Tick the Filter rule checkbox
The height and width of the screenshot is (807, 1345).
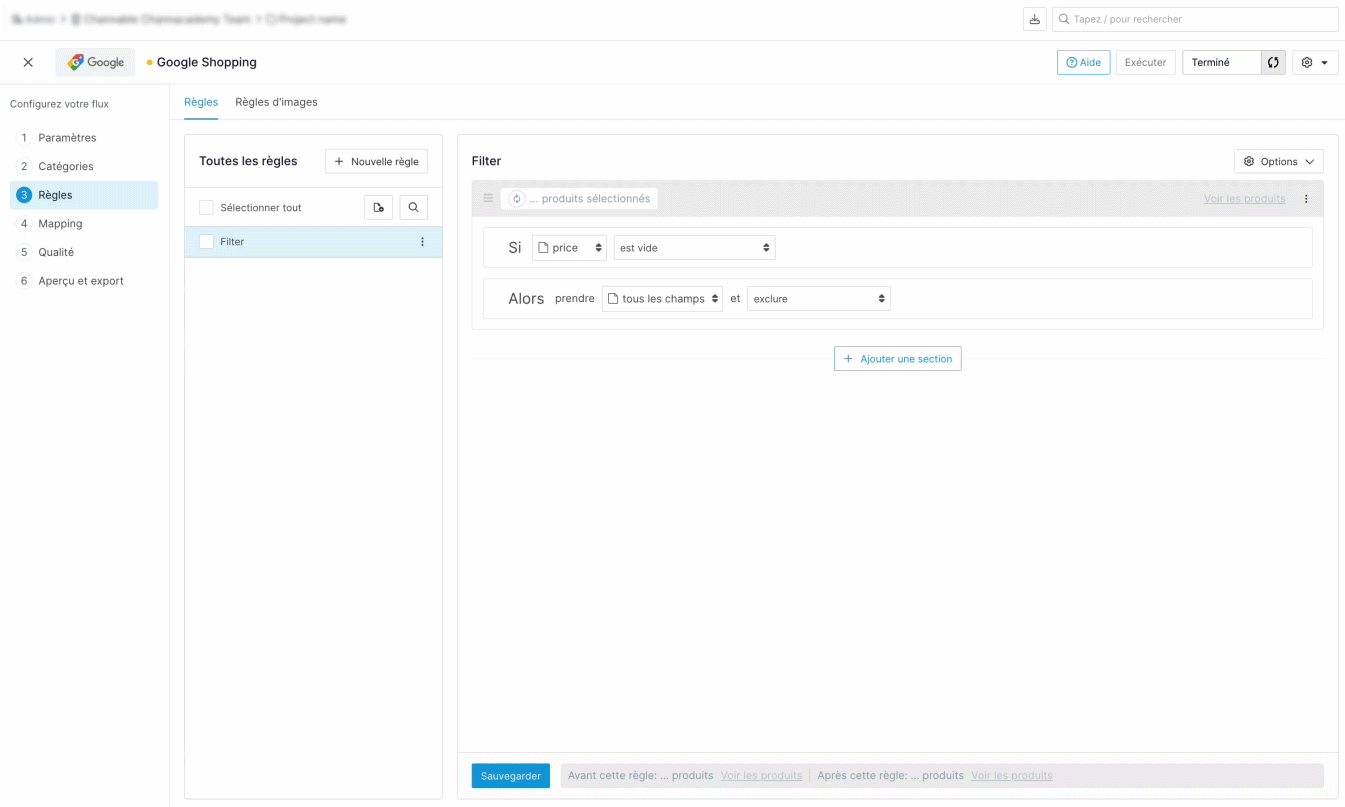click(x=206, y=242)
